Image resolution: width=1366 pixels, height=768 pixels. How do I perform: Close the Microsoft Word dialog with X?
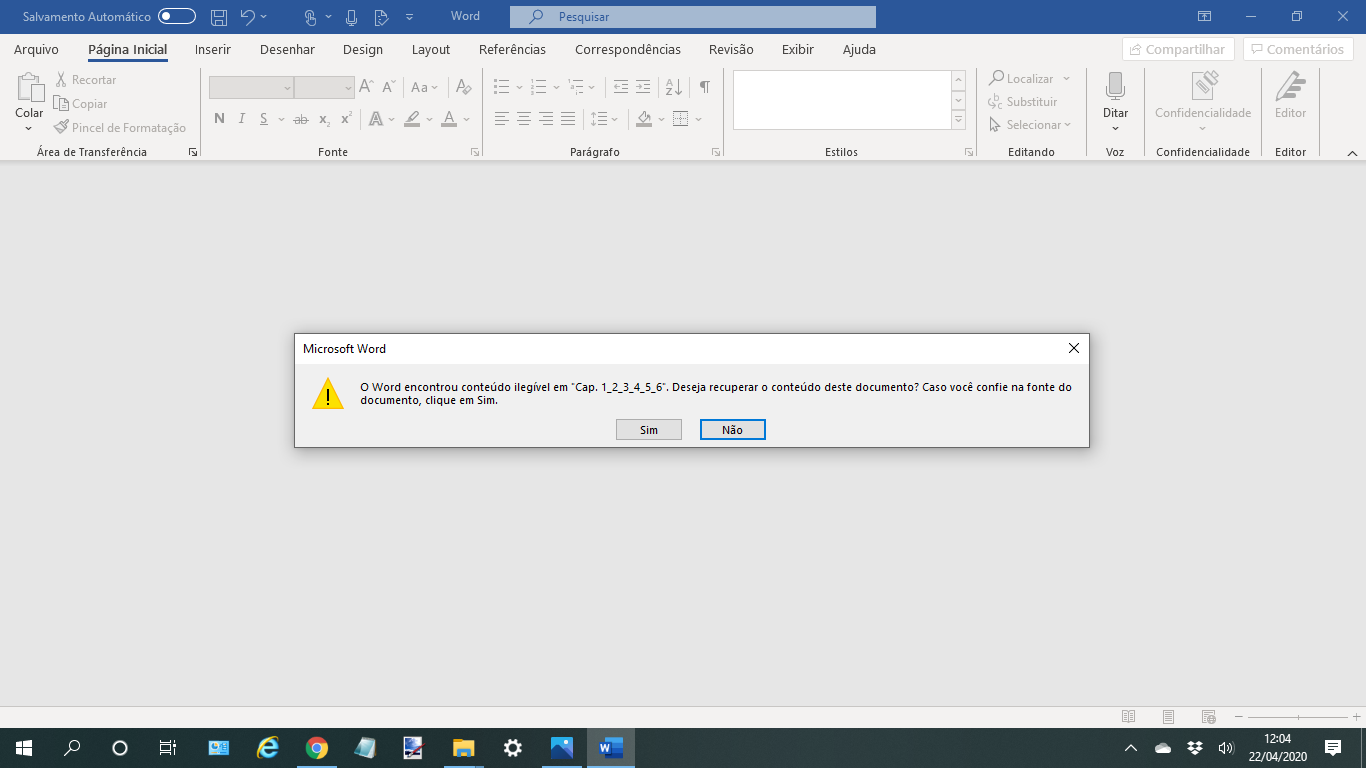click(1074, 349)
